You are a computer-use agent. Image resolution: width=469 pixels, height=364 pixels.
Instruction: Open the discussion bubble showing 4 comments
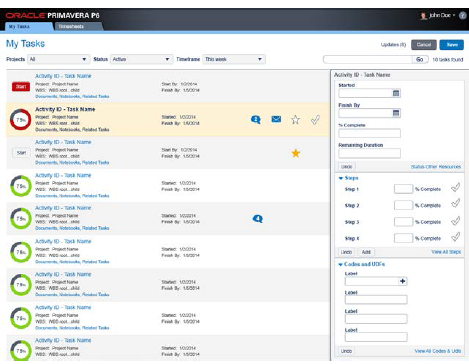pyautogui.click(x=258, y=219)
